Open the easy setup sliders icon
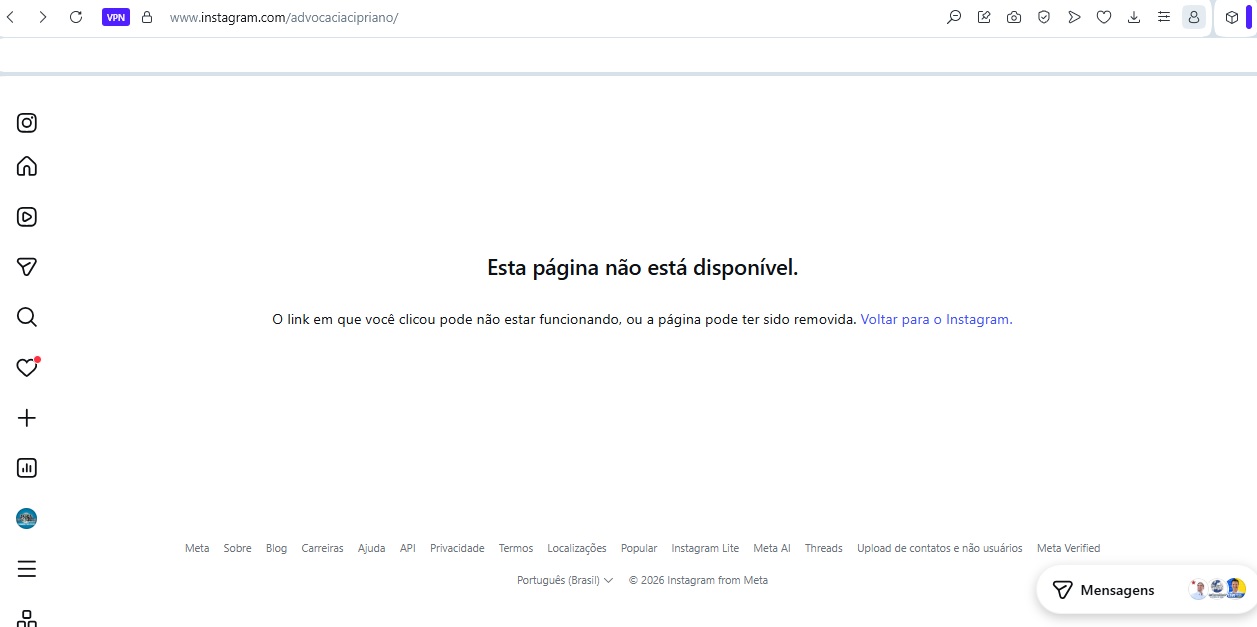The image size is (1257, 627). tap(1164, 17)
